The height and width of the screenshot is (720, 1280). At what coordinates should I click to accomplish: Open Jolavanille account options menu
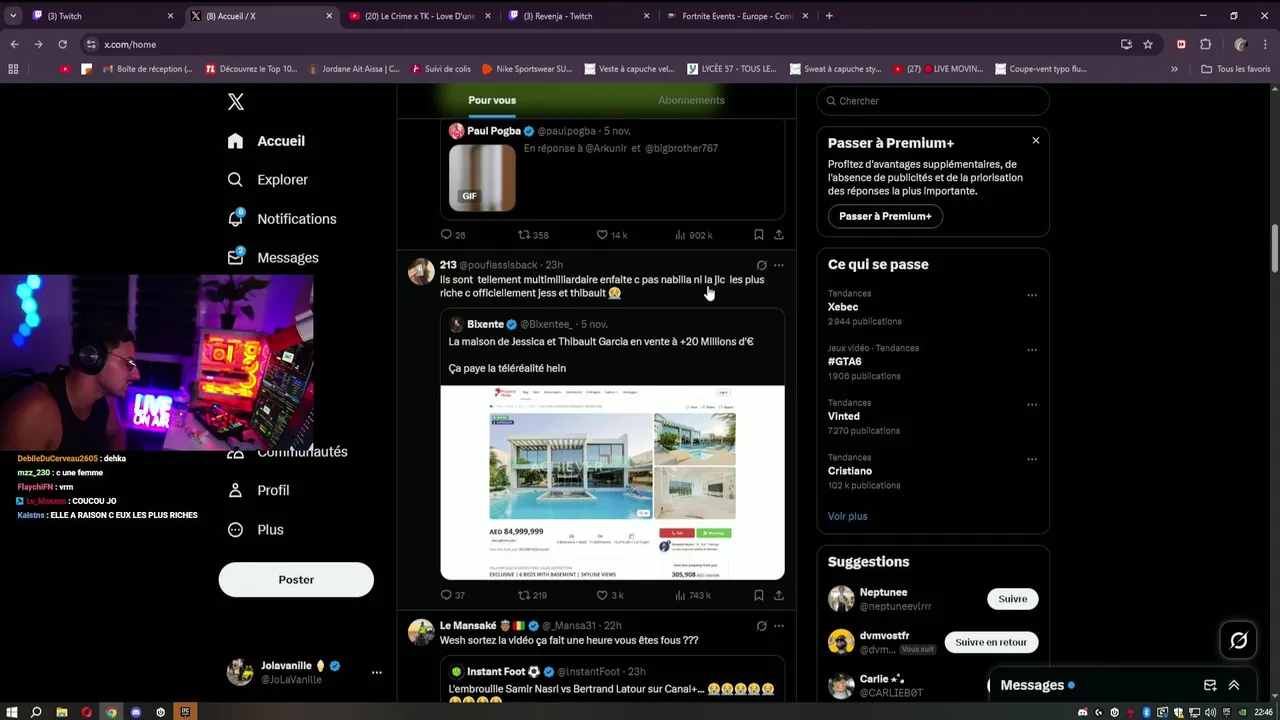pyautogui.click(x=376, y=672)
